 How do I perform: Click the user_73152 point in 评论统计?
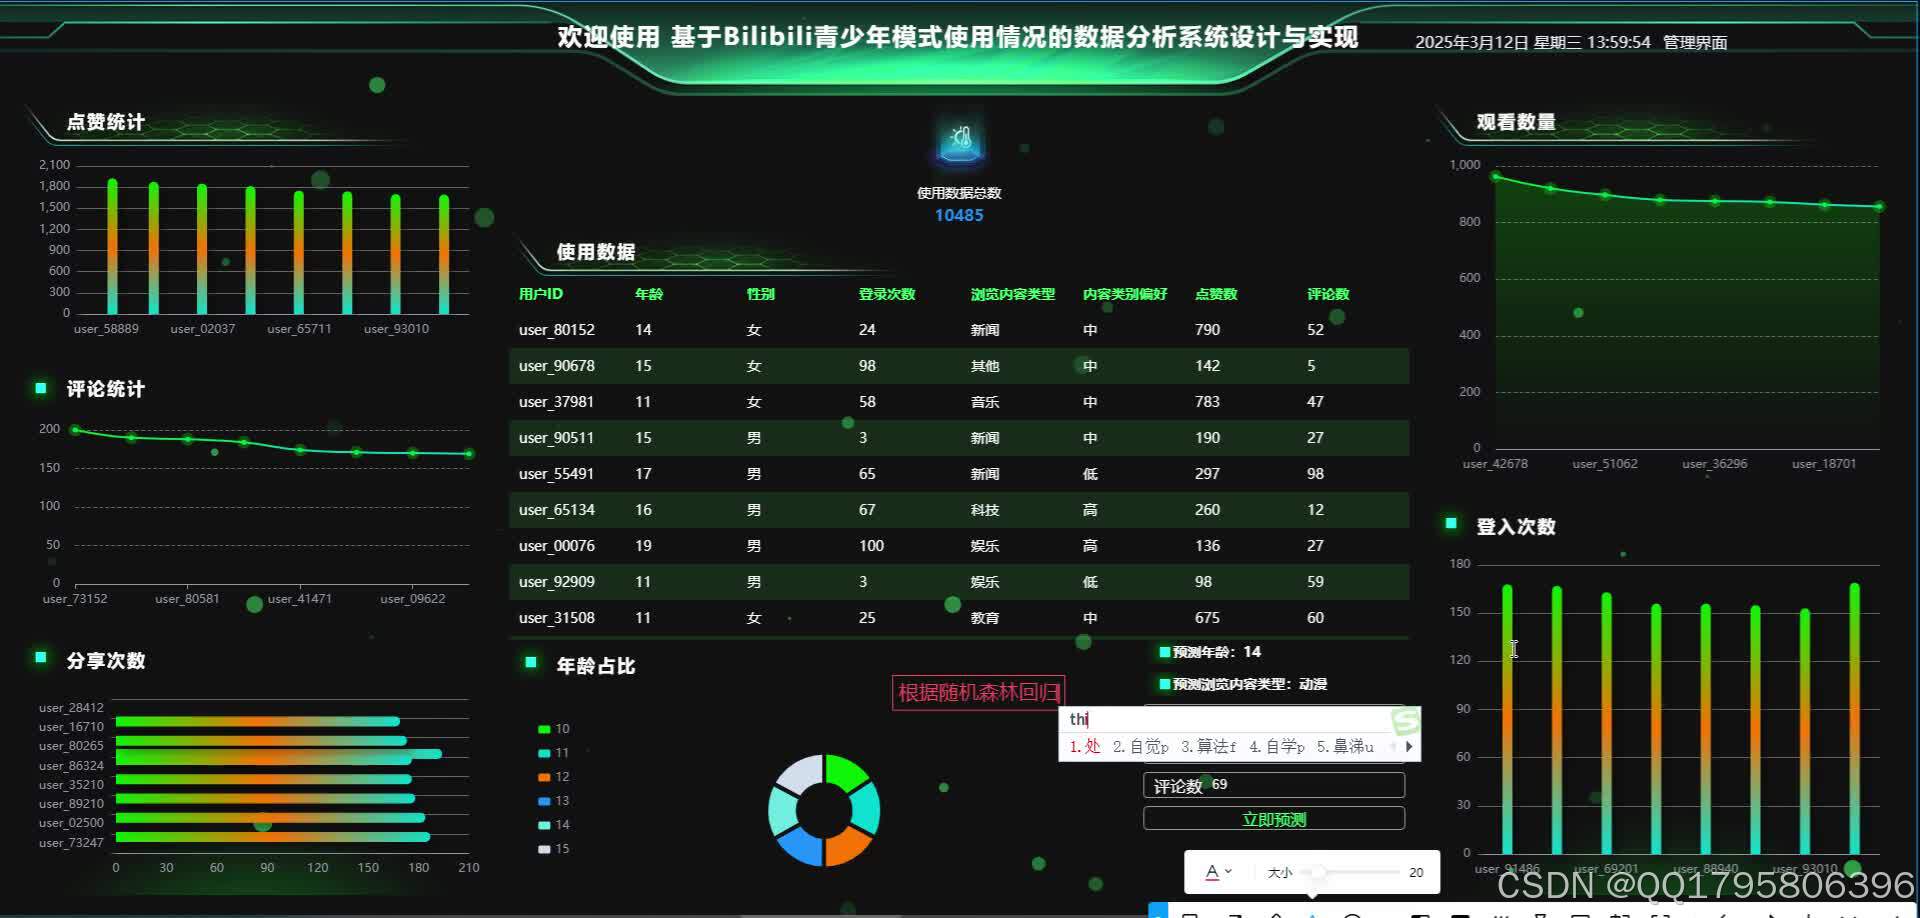(75, 430)
